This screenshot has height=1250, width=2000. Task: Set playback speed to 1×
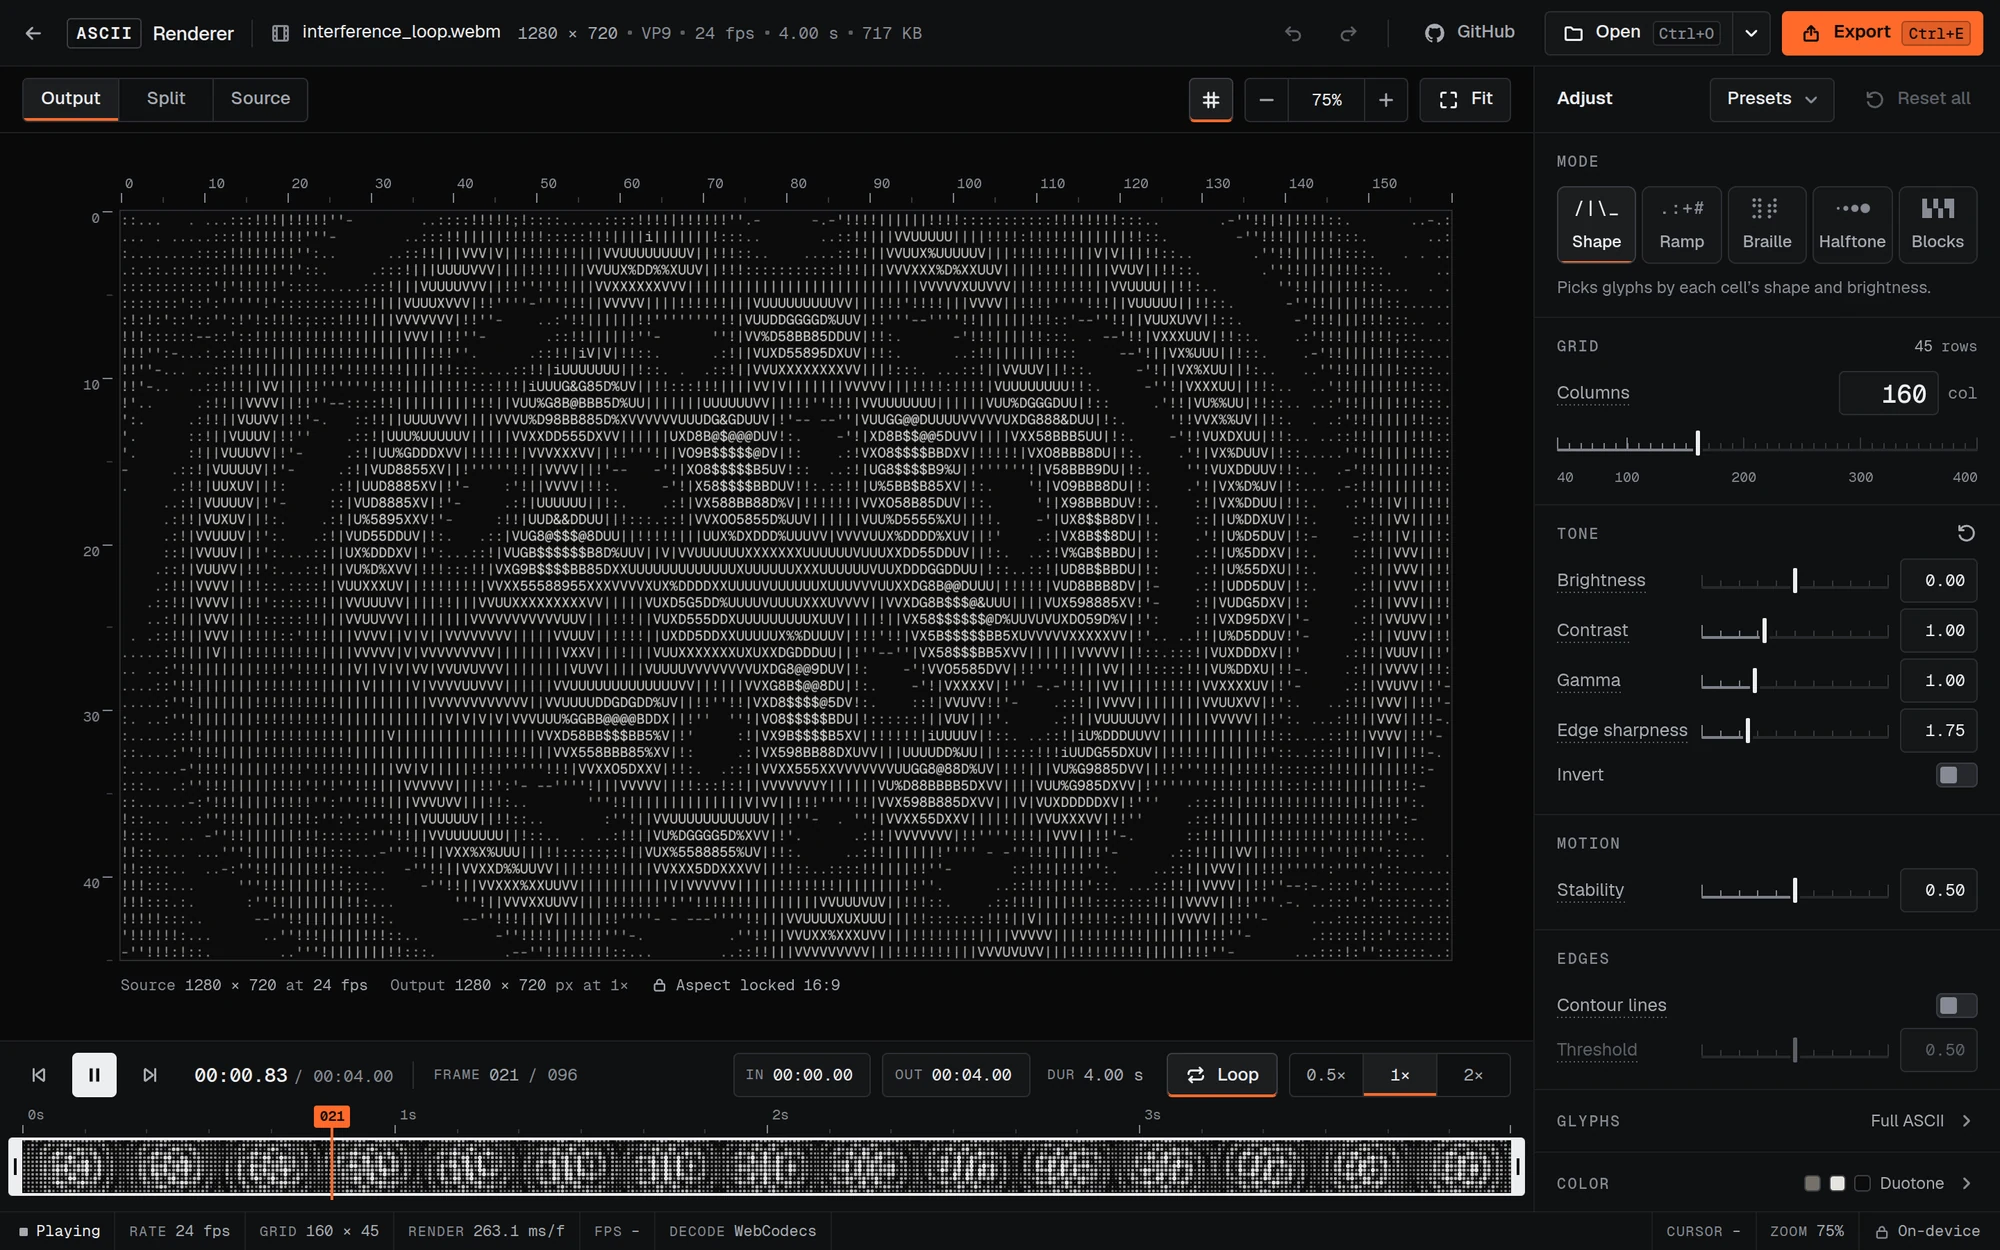(1400, 1075)
